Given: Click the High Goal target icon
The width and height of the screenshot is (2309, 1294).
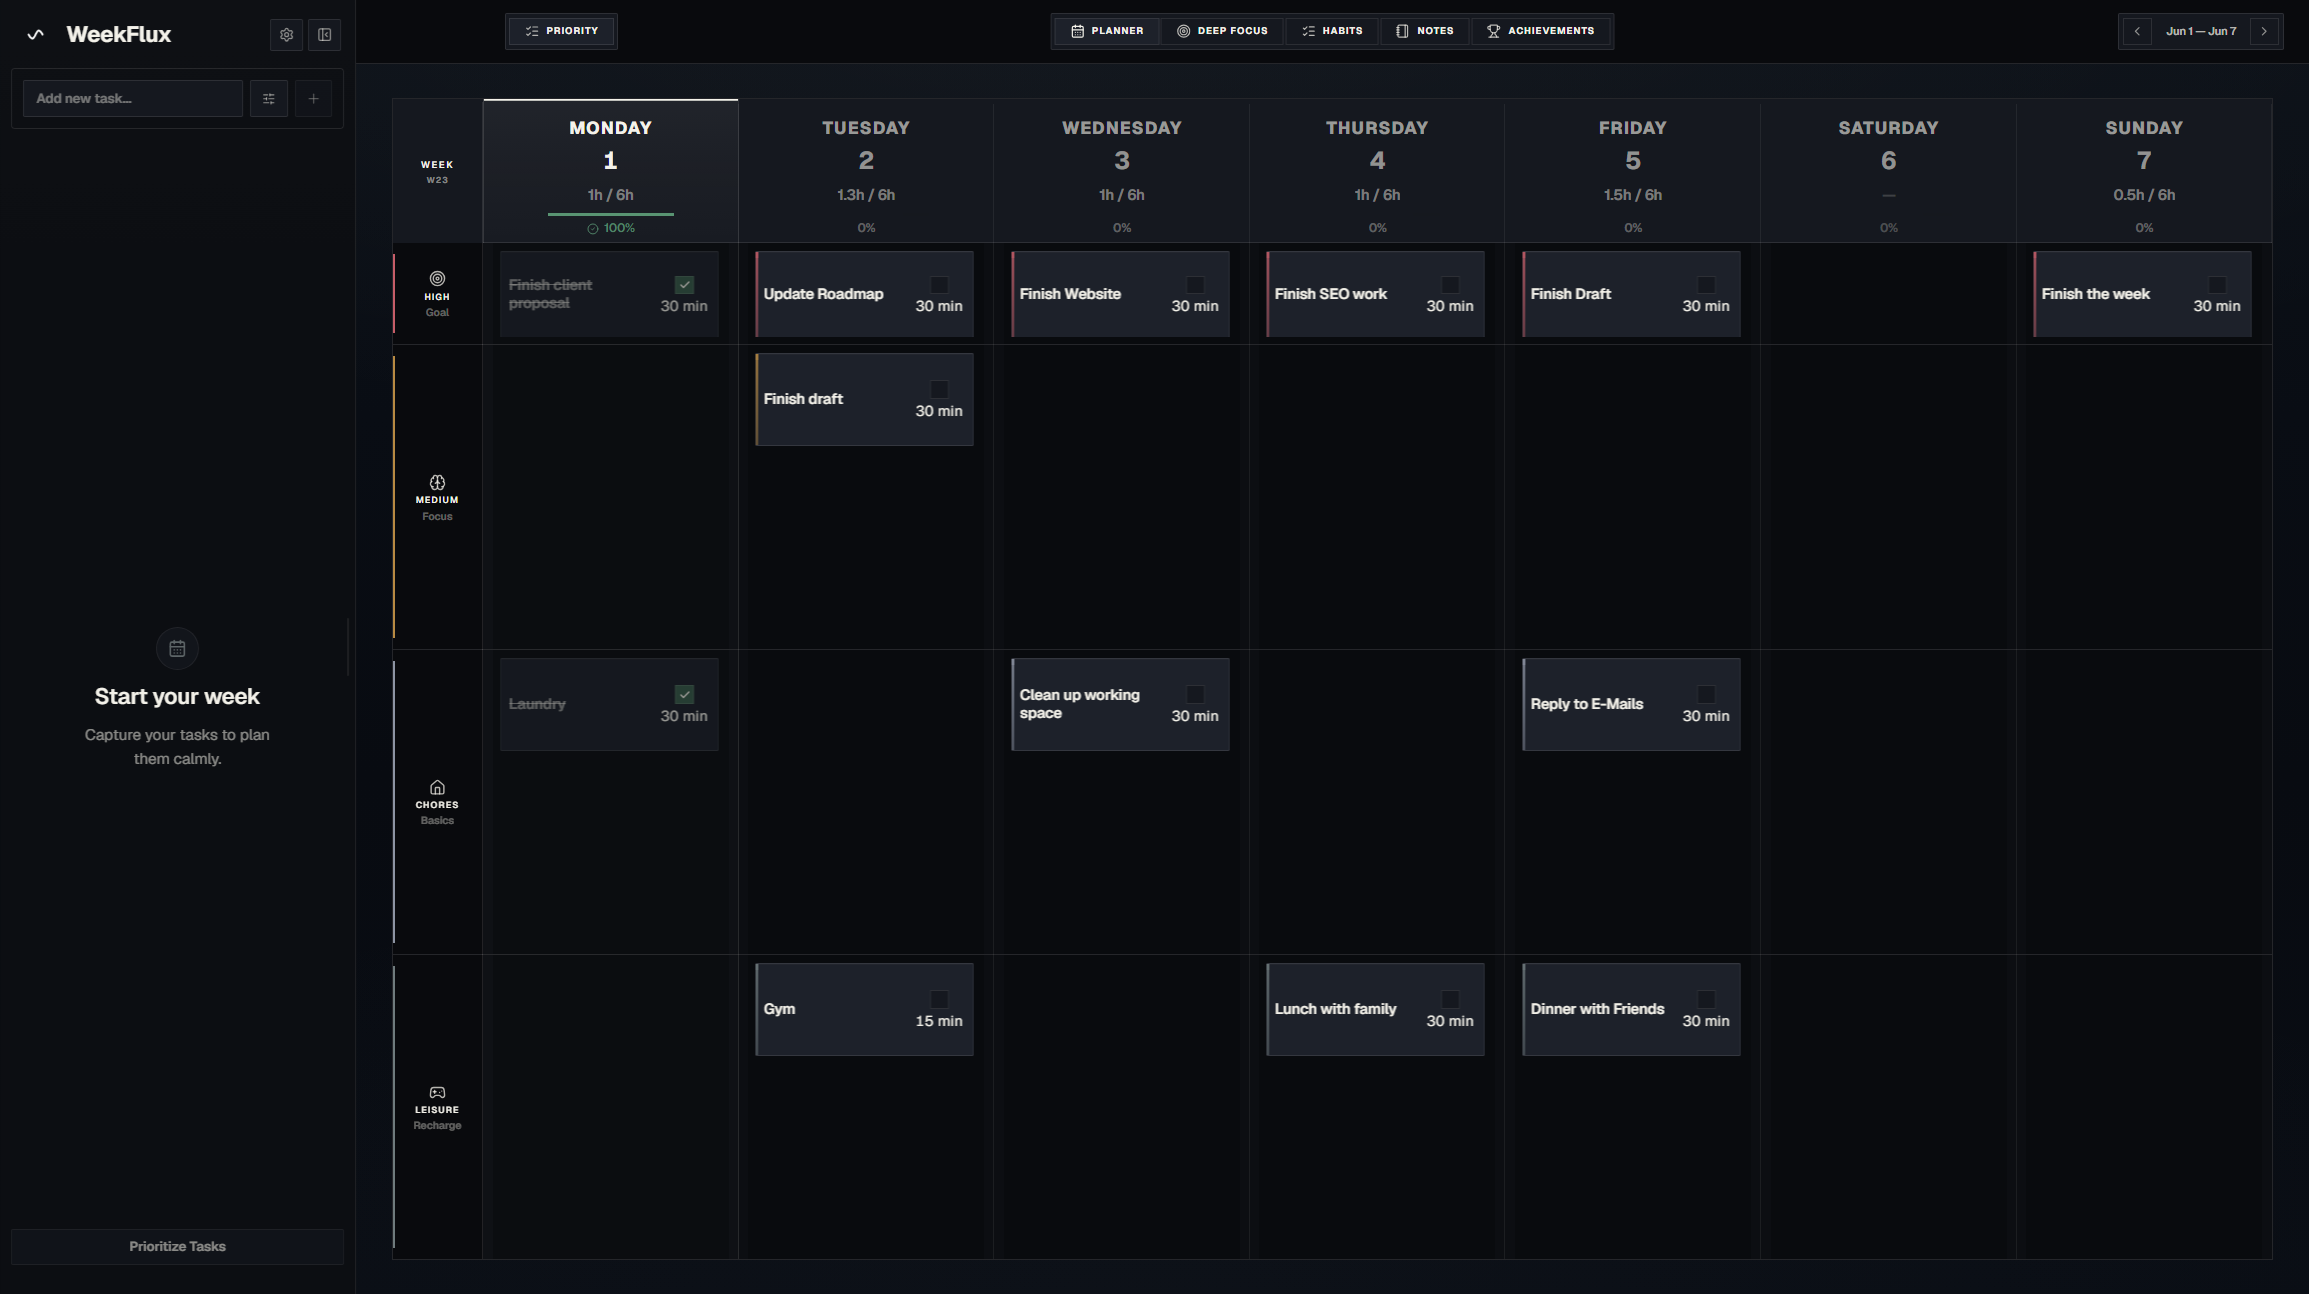Looking at the screenshot, I should pos(437,278).
